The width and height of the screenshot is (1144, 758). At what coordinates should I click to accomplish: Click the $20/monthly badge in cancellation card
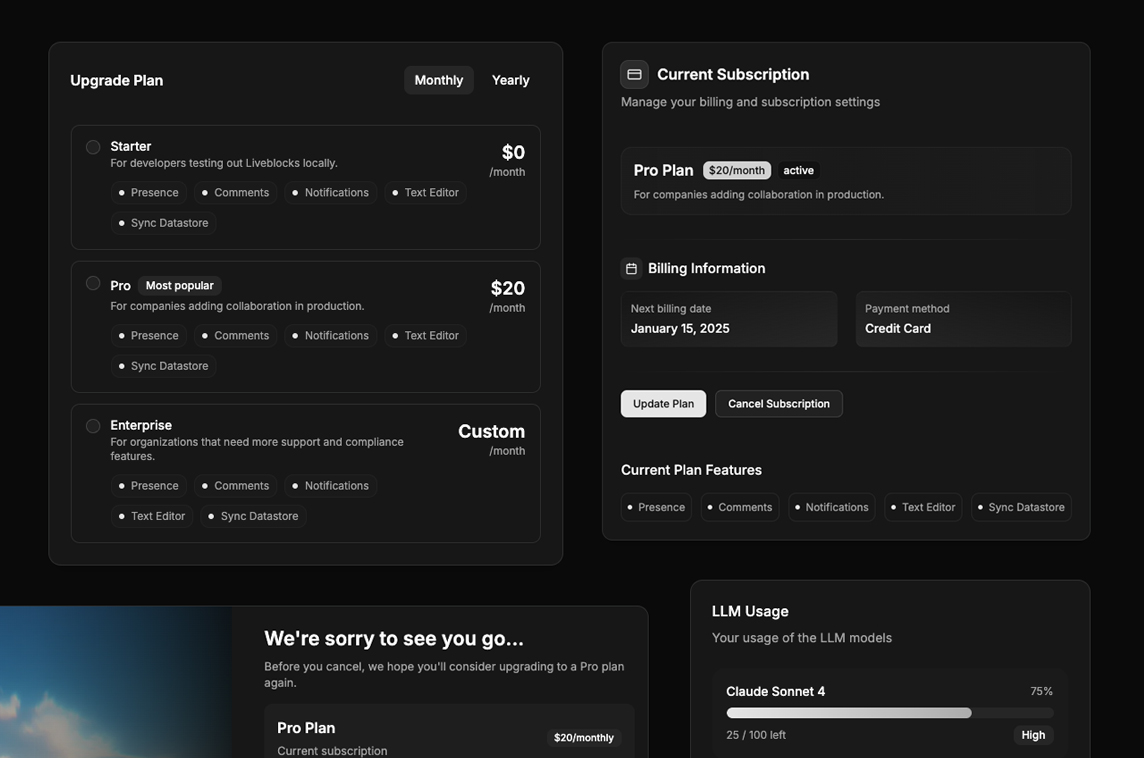(x=584, y=738)
